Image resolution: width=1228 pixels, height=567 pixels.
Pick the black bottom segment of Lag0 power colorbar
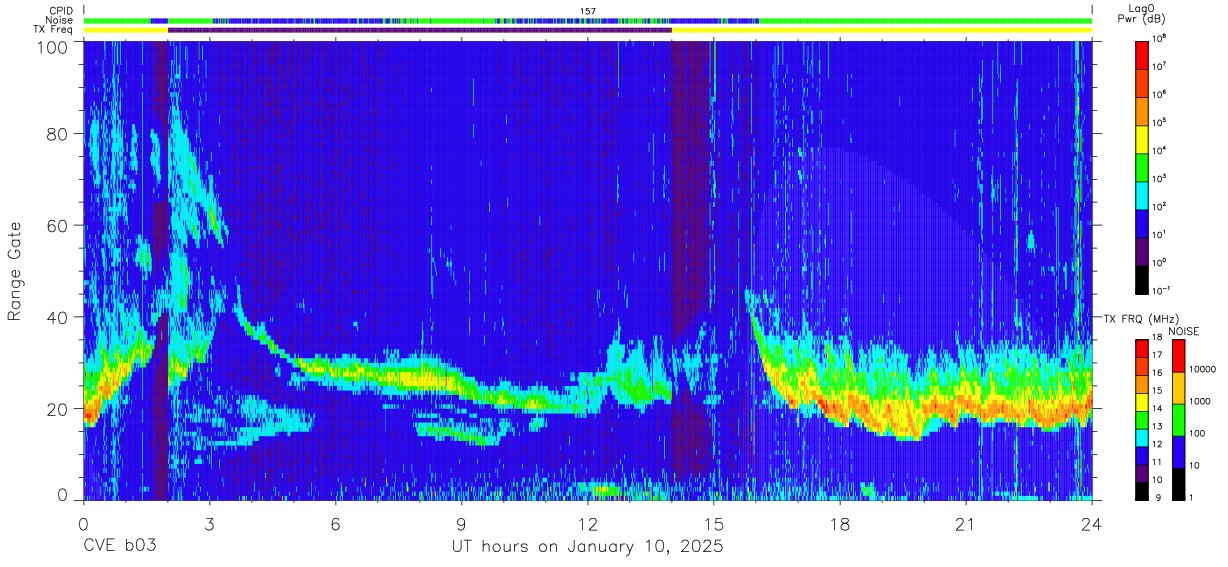1143,279
